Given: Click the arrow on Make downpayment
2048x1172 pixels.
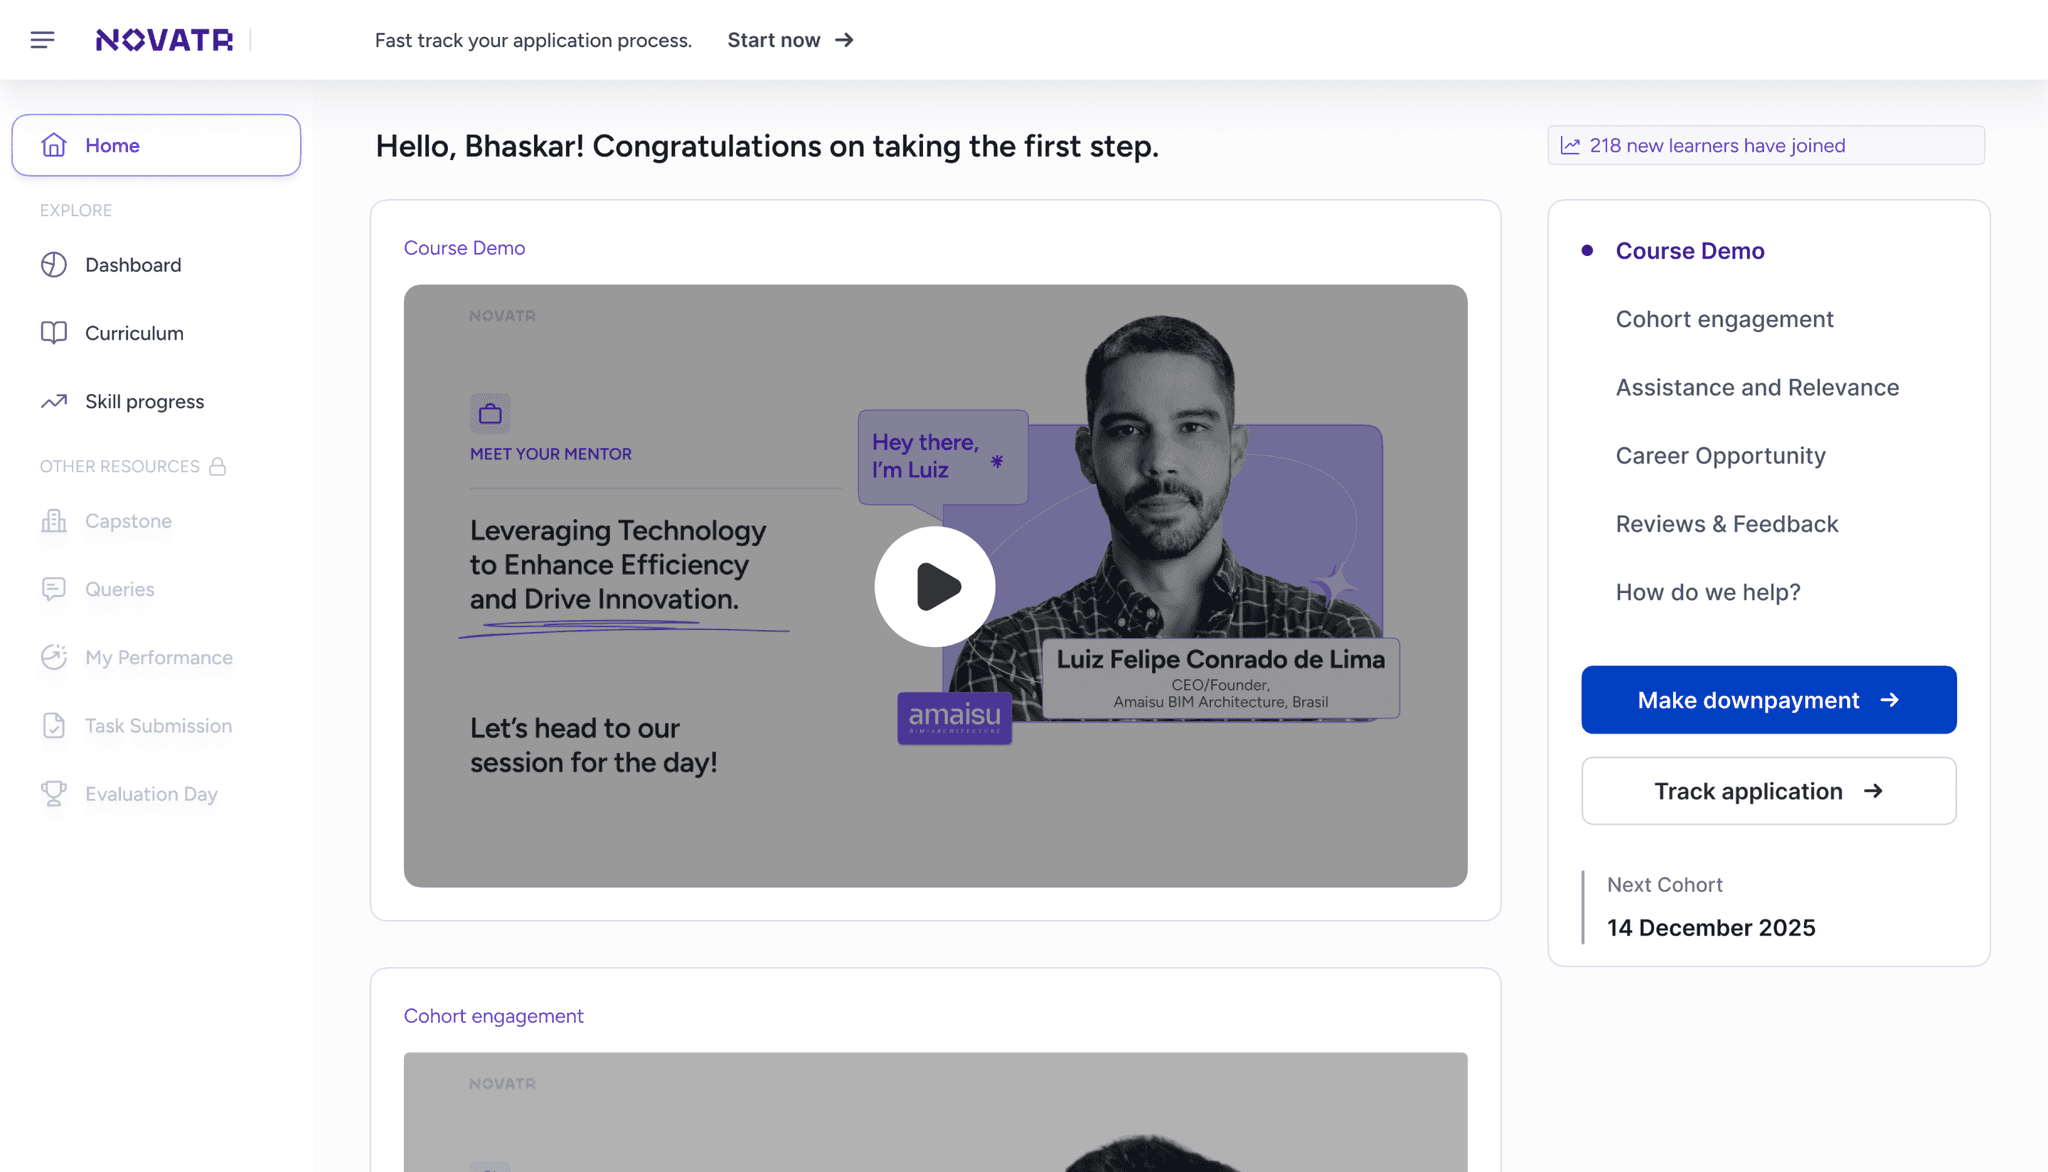Looking at the screenshot, I should [x=1889, y=700].
